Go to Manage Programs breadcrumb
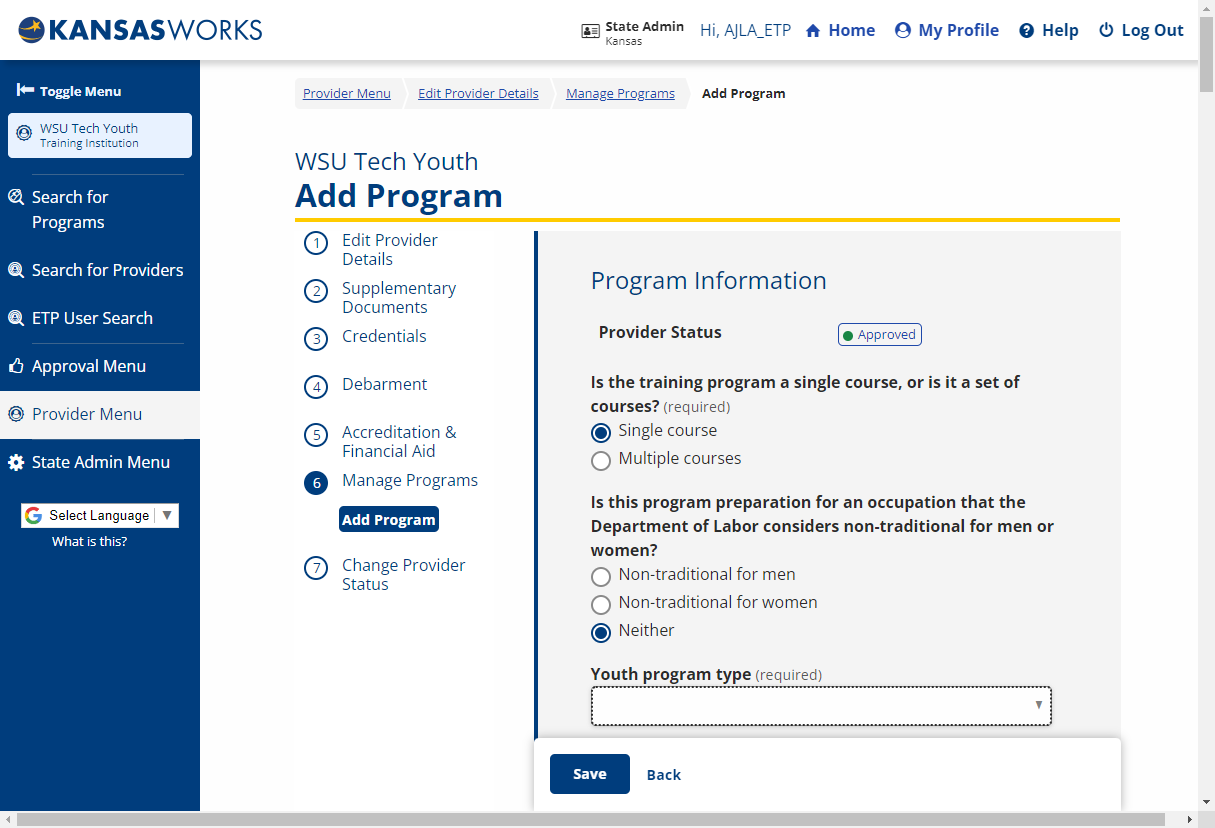Screen dimensions: 1215x828 coord(620,94)
